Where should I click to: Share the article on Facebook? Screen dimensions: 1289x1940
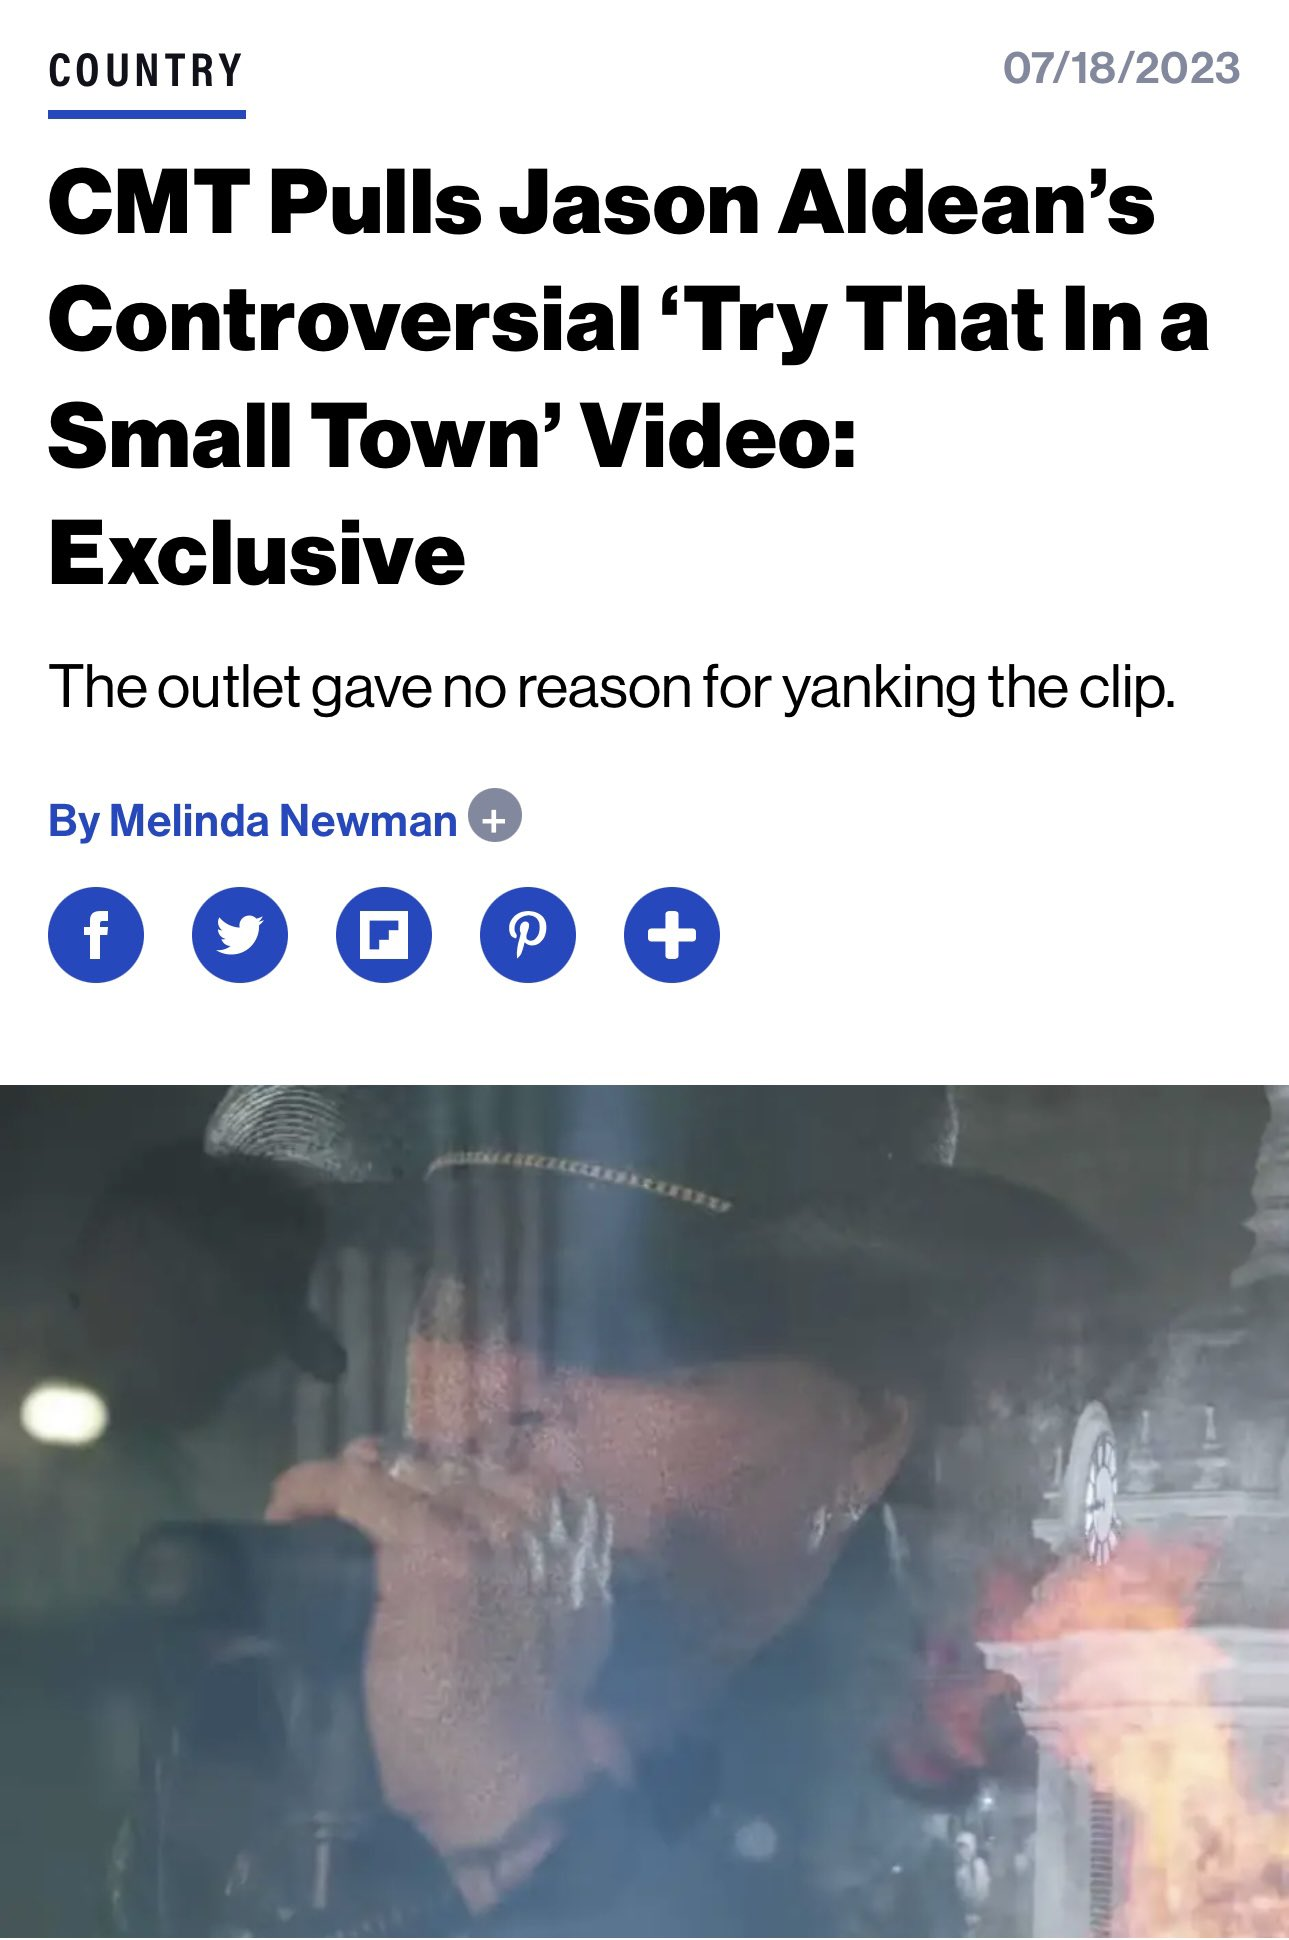[96, 935]
